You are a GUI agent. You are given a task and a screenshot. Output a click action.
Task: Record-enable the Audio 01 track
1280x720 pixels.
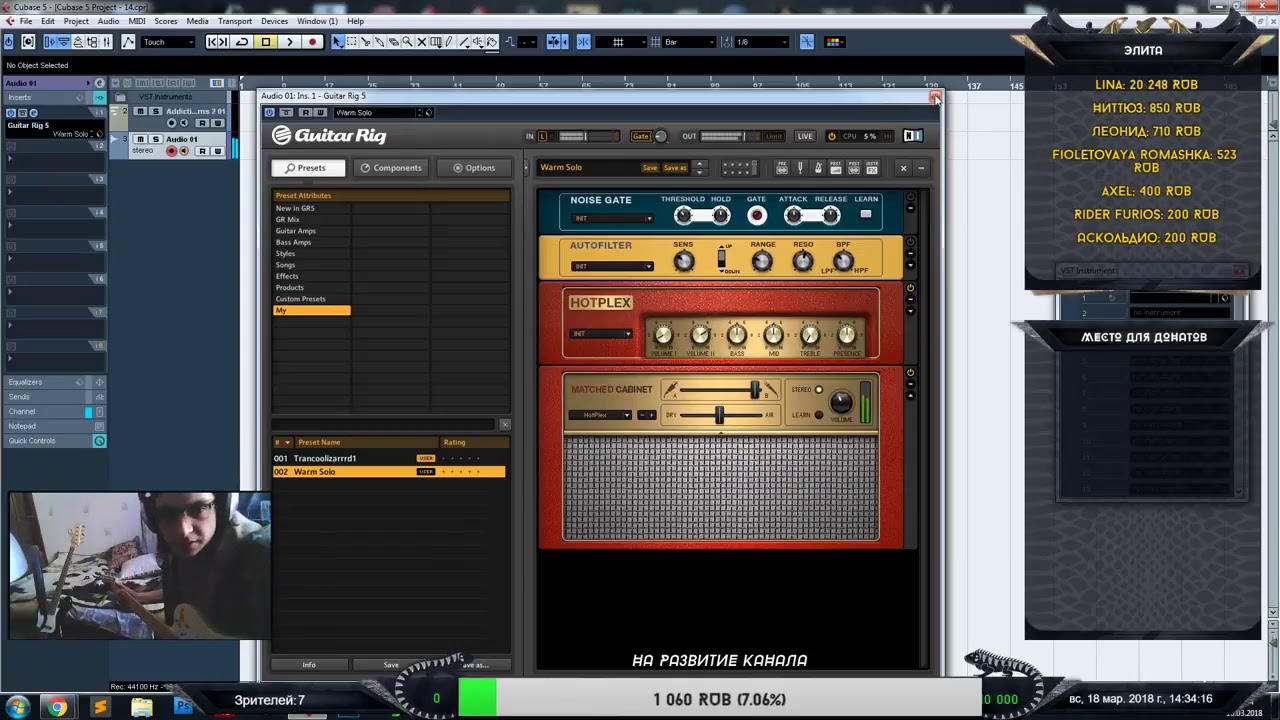click(x=171, y=151)
